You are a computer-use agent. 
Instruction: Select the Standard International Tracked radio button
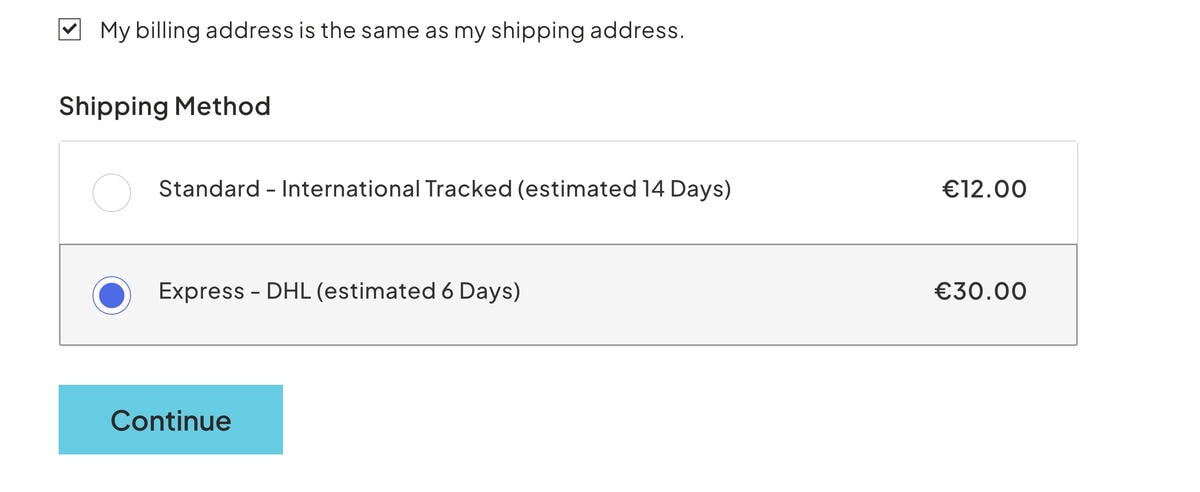point(111,192)
